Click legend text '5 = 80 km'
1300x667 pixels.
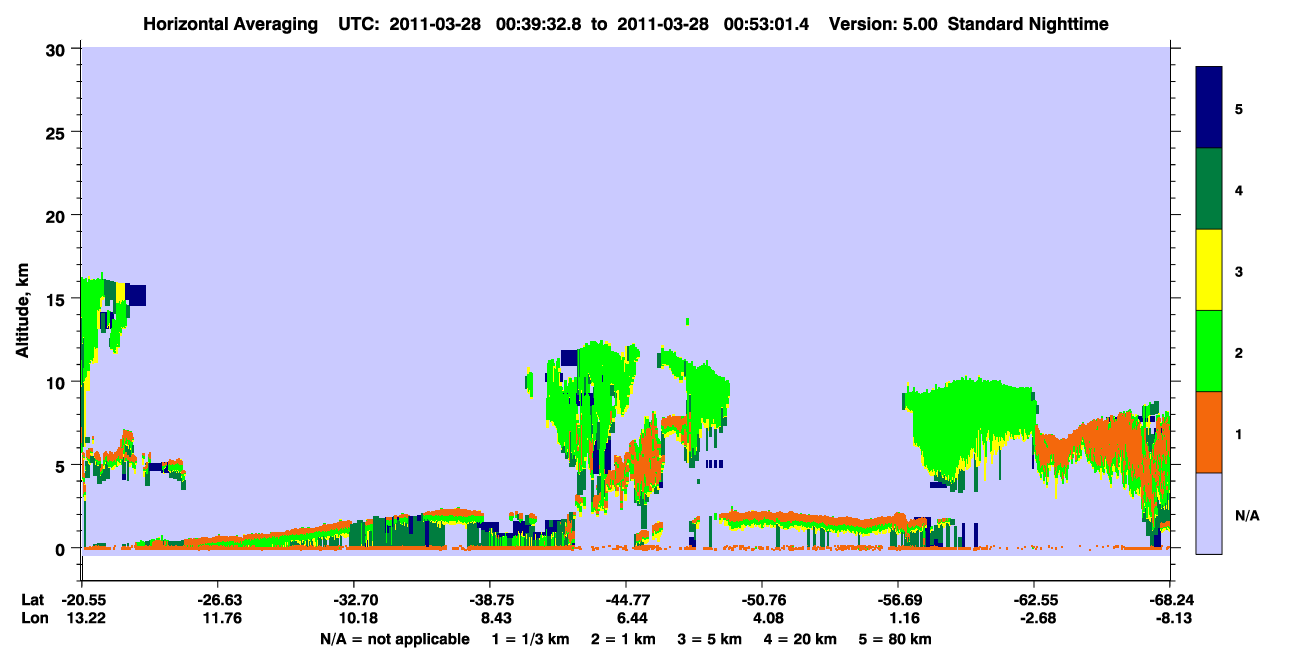point(895,639)
